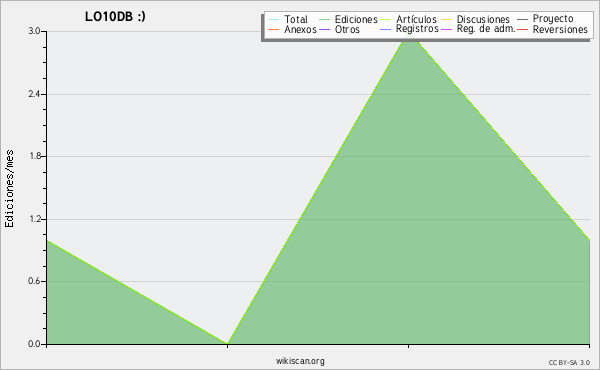
Task: Click the Reversiones legend entry
Action: coord(553,29)
